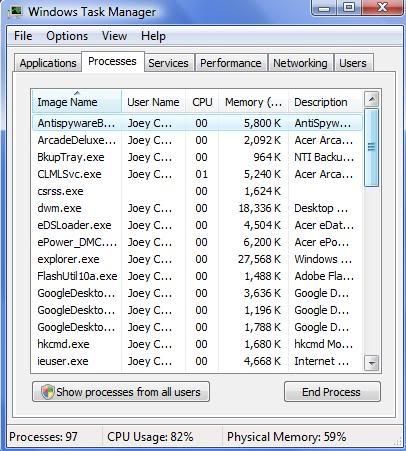Click the process list scrollbar thumb
Viewport: 406px width, 451px height.
[x=371, y=147]
